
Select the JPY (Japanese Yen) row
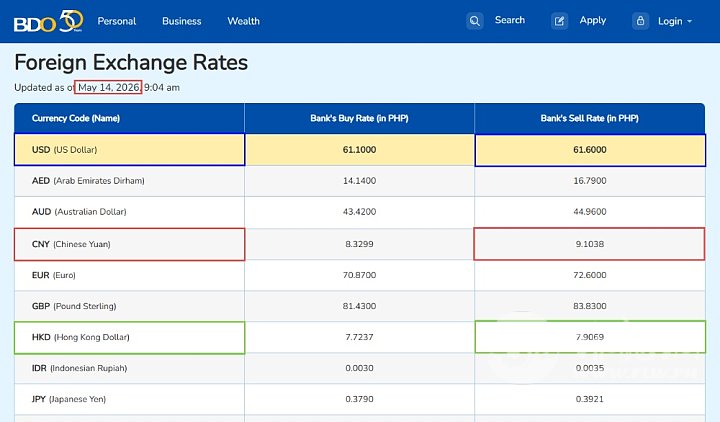point(360,399)
